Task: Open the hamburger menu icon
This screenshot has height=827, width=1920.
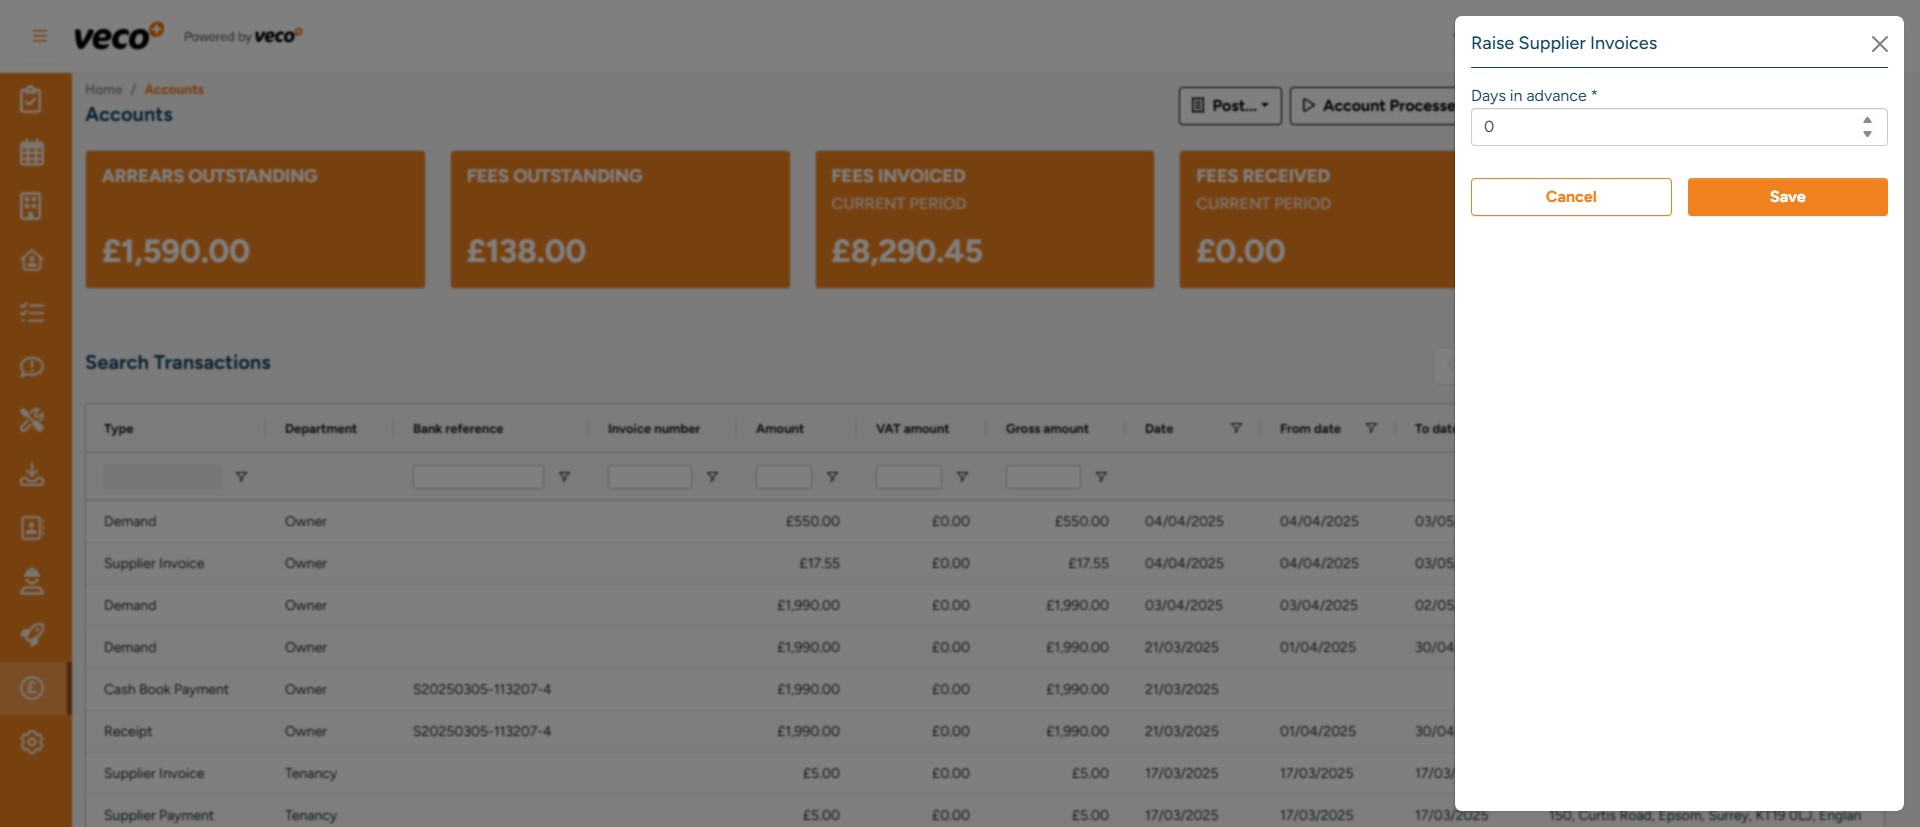Action: click(40, 36)
